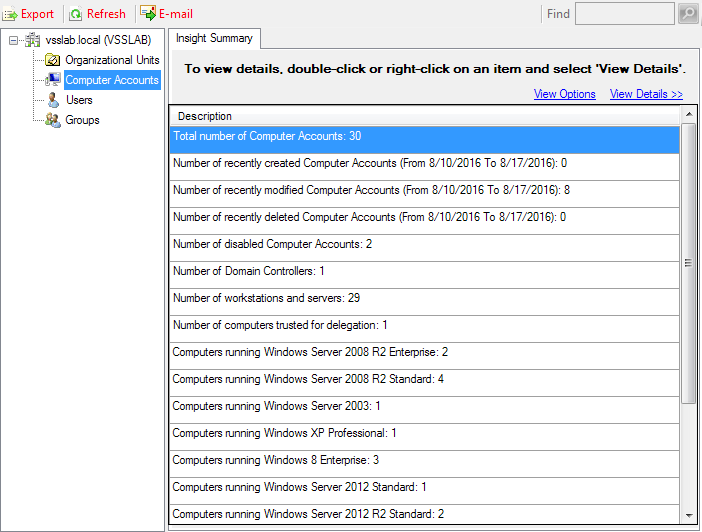Select 'Windows Server 2012 R2 Standard: 2' row
Screen dimensions: 702x532
click(424, 514)
